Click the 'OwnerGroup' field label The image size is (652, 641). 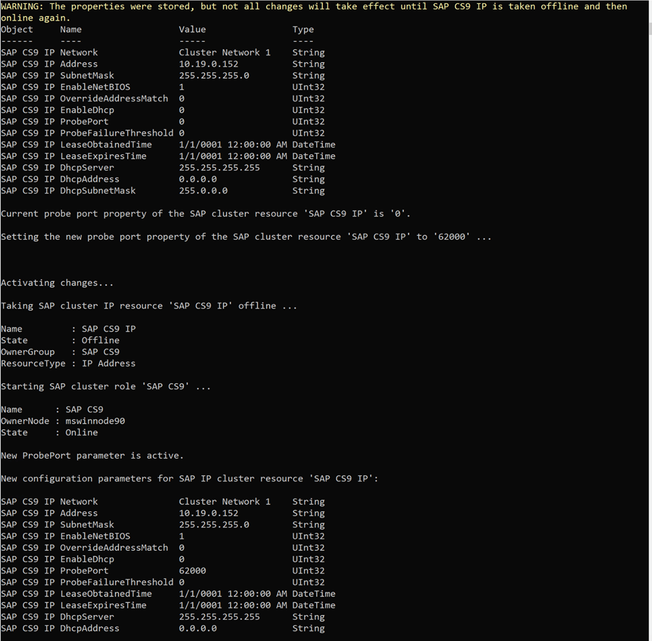(28, 352)
